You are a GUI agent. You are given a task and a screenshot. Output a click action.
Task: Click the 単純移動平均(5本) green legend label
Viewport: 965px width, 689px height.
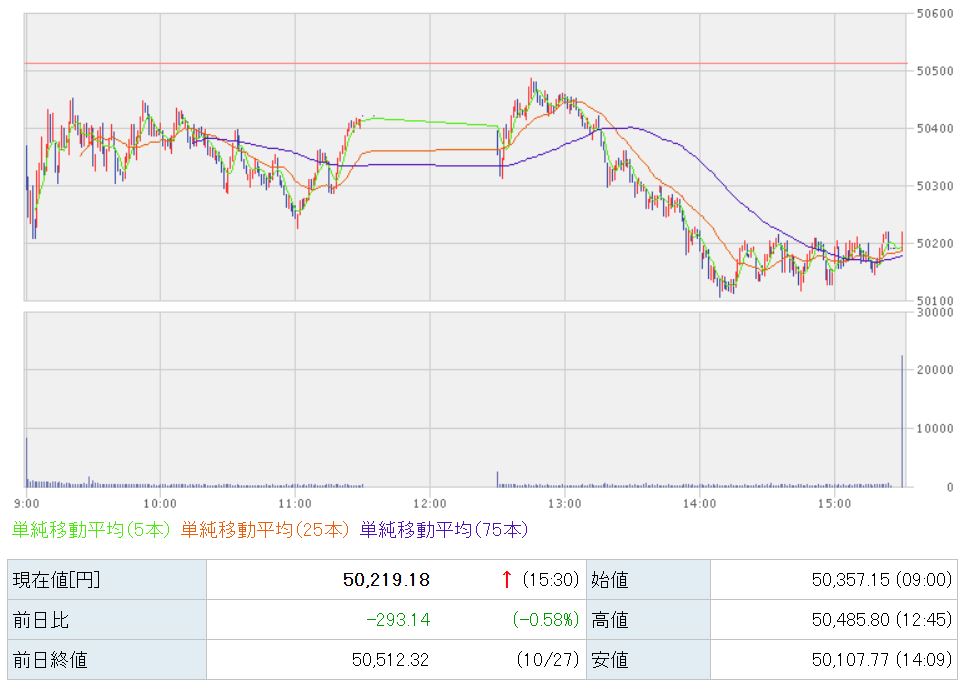coord(92,529)
